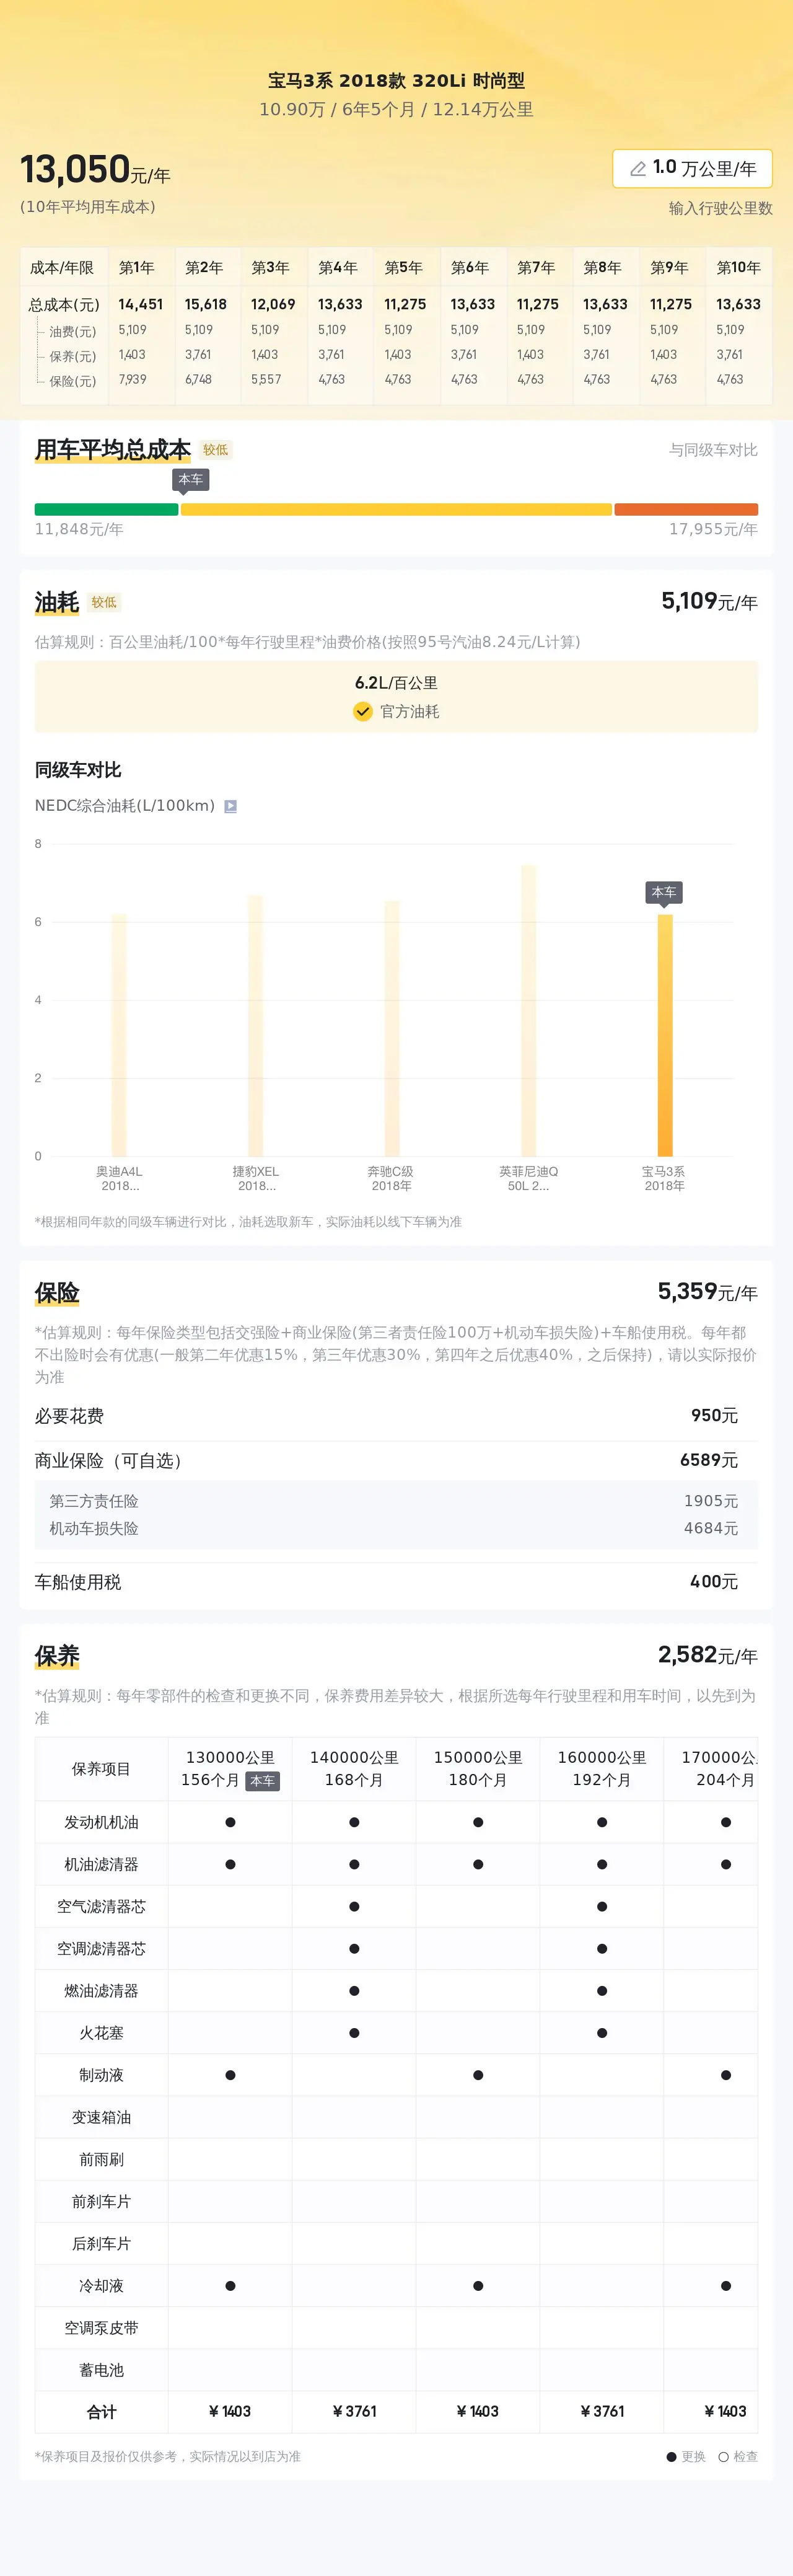Click the 空气滤清器芯 maintenance row label
This screenshot has width=793, height=2576.
click(101, 1906)
